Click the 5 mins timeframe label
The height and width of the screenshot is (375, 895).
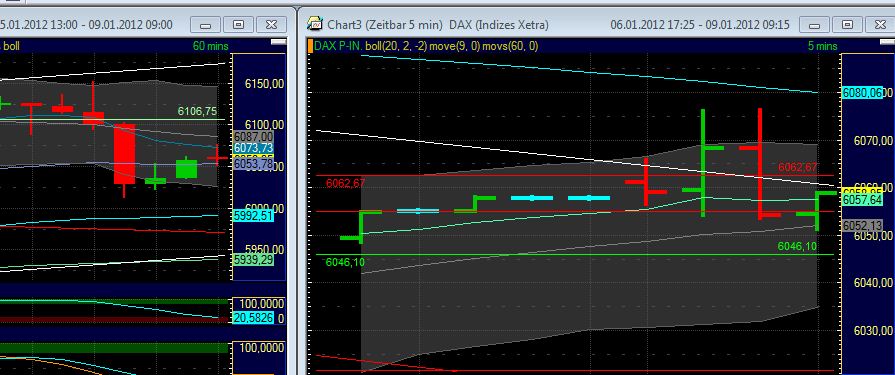coord(823,46)
